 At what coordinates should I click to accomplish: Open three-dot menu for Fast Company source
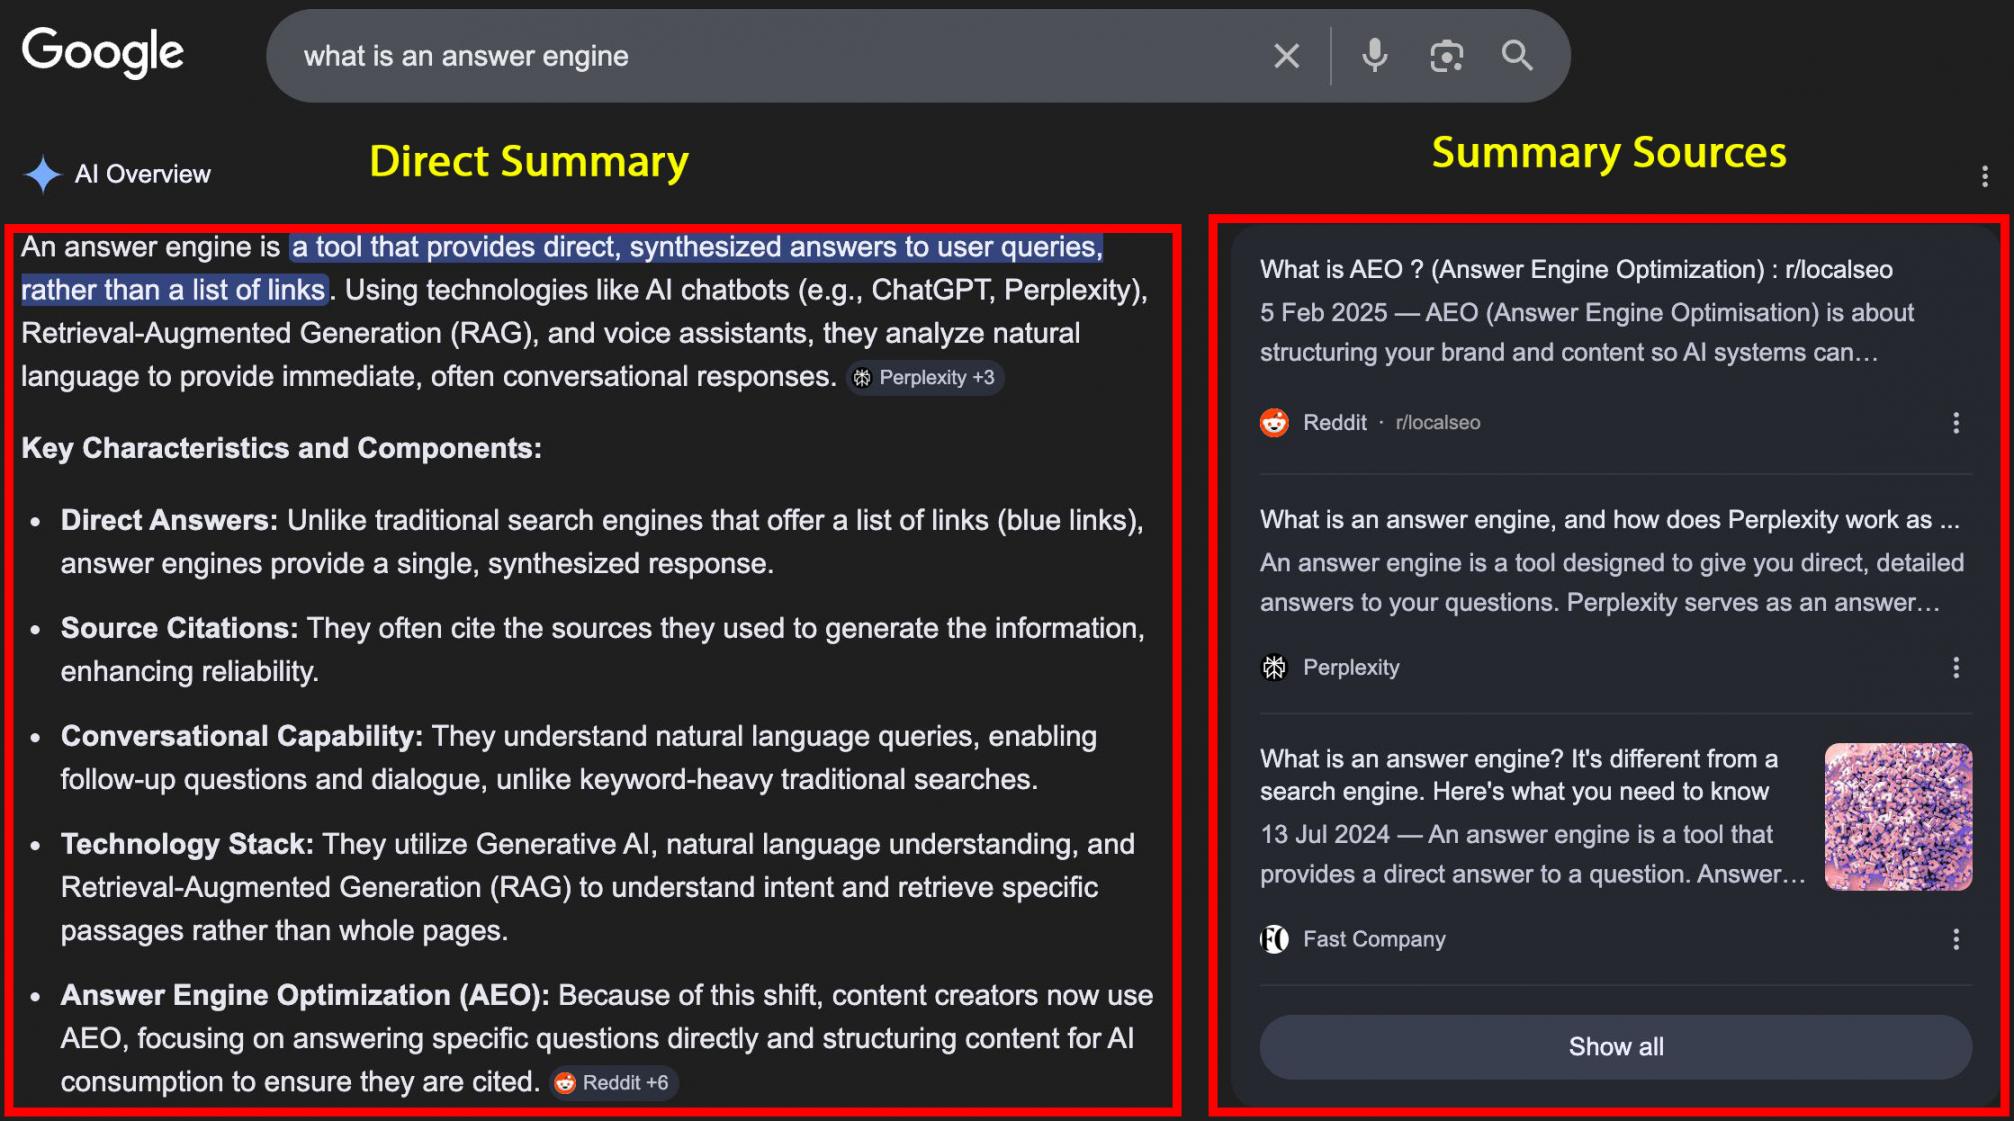1956,939
